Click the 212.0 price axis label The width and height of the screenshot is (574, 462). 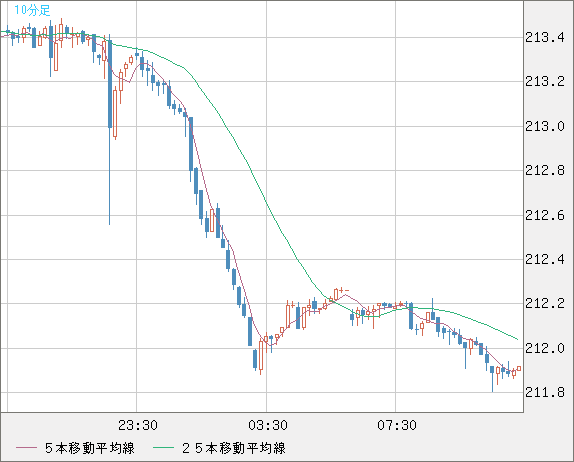tap(545, 348)
